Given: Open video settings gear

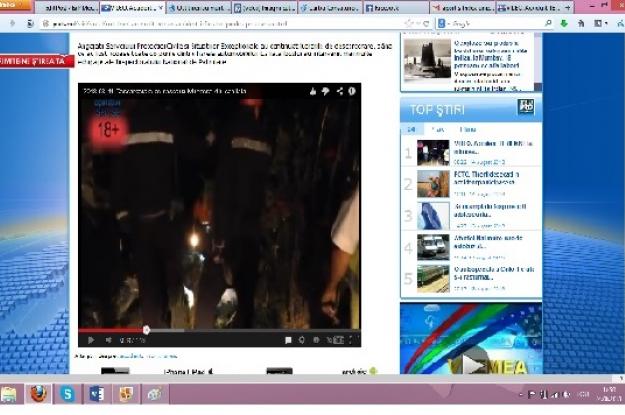Looking at the screenshot, I should 302,340.
